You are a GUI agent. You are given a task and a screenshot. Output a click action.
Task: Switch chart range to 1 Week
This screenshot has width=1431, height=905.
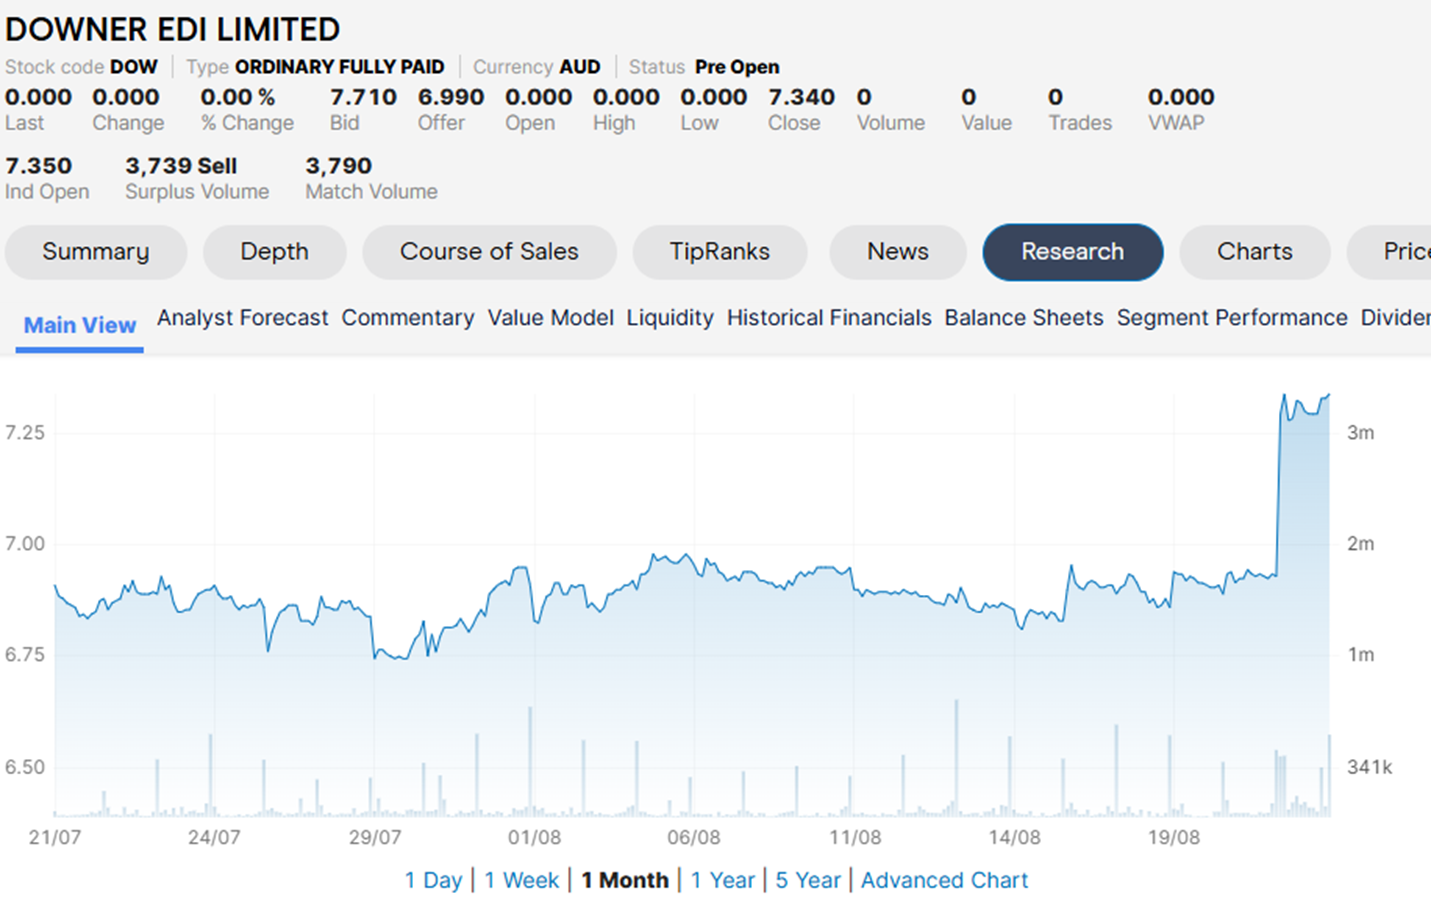[521, 880]
